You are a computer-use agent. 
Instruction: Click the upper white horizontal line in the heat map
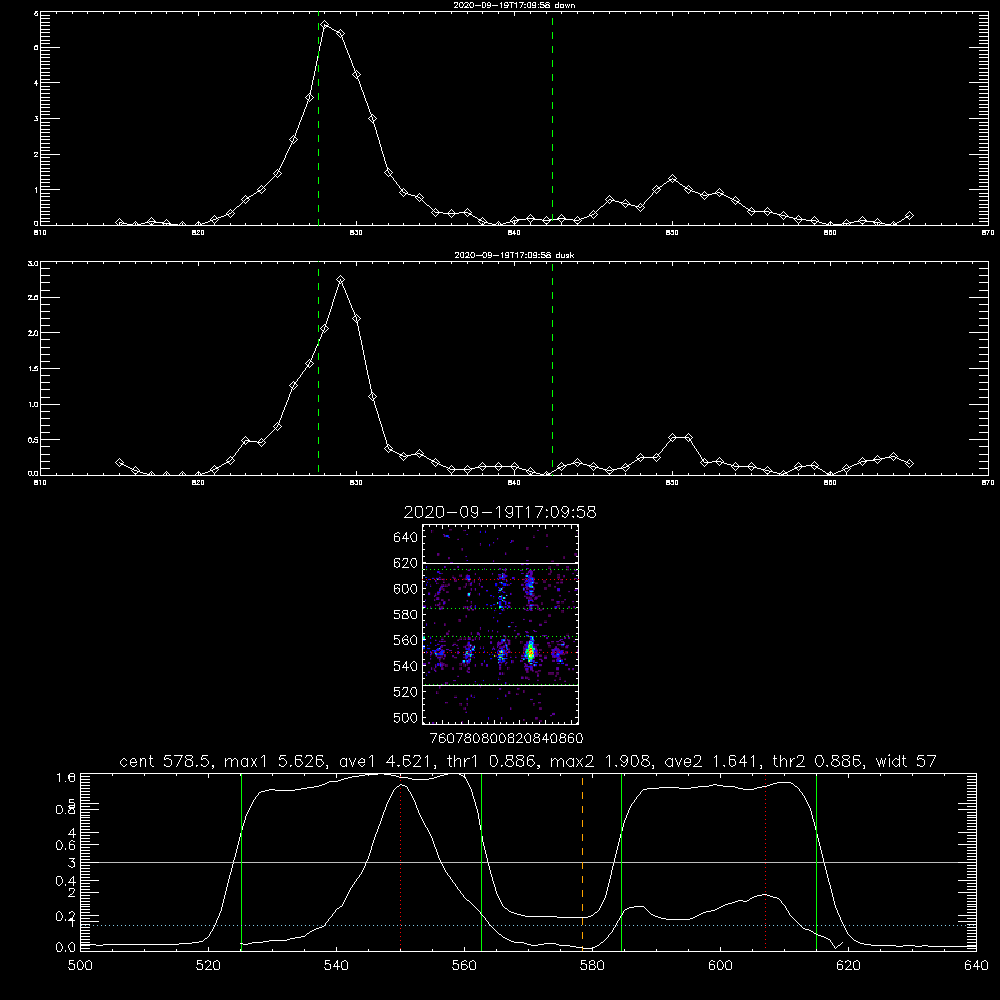pos(500,563)
